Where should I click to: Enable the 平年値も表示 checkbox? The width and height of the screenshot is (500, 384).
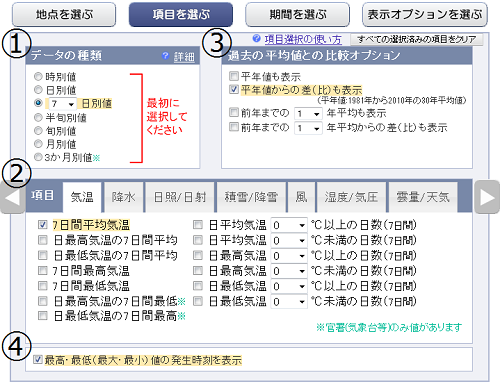234,76
